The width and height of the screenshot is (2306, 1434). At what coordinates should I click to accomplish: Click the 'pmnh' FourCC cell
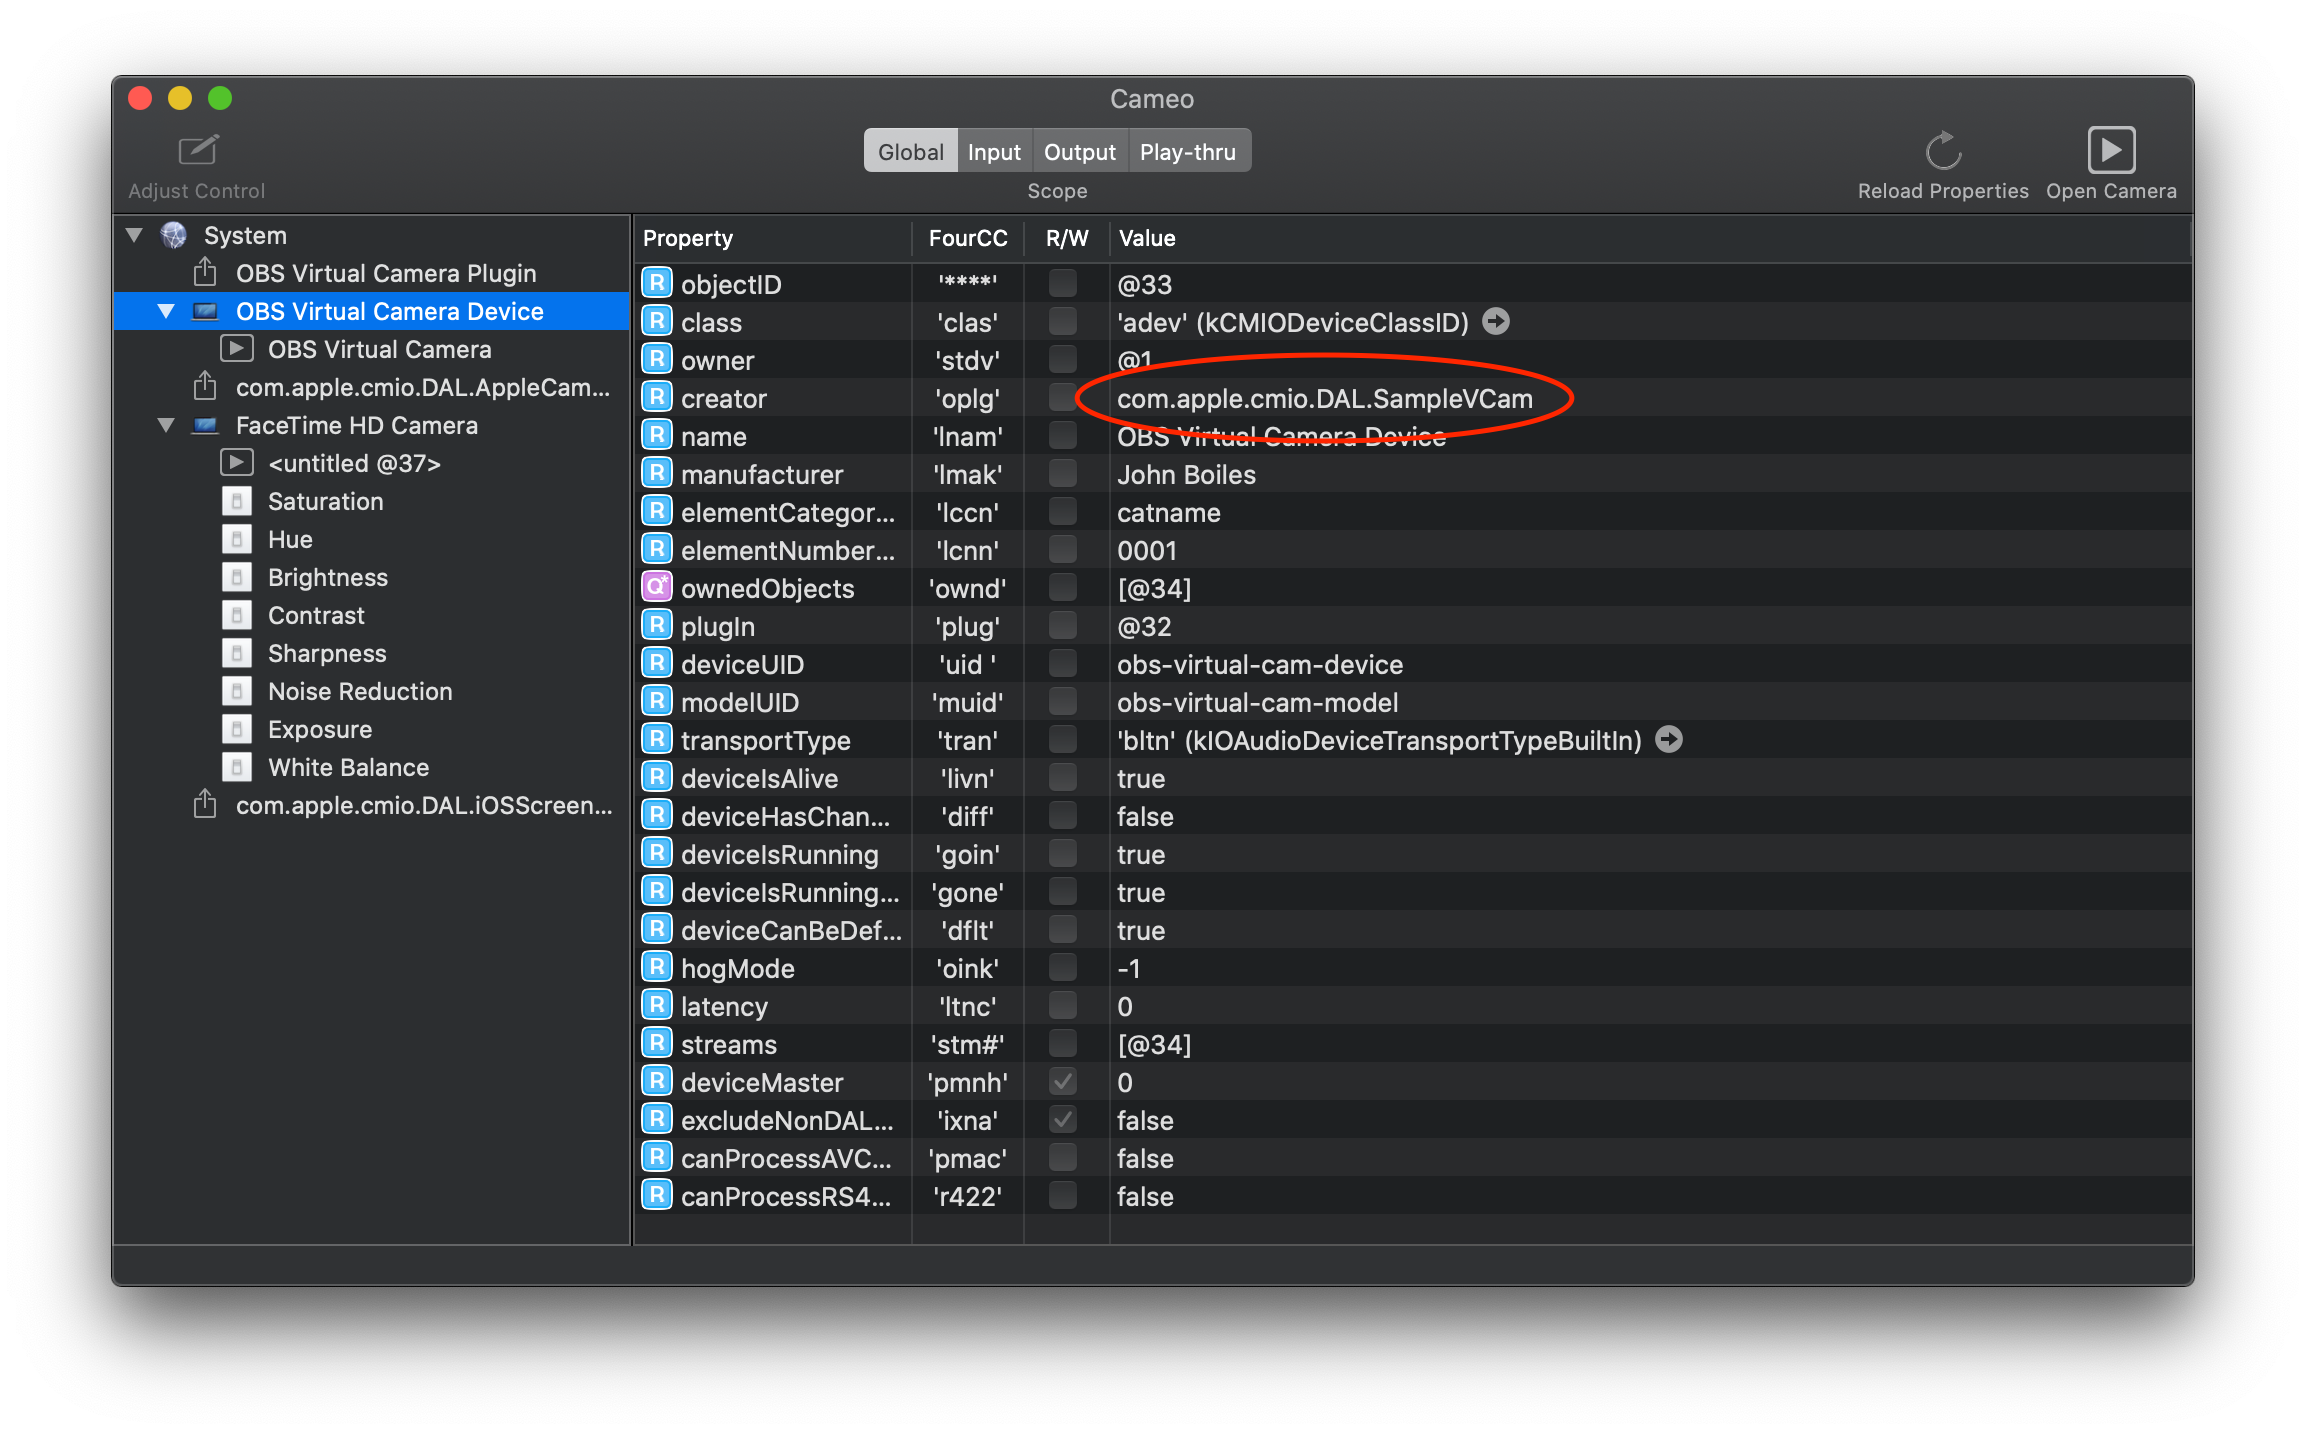tap(968, 1082)
